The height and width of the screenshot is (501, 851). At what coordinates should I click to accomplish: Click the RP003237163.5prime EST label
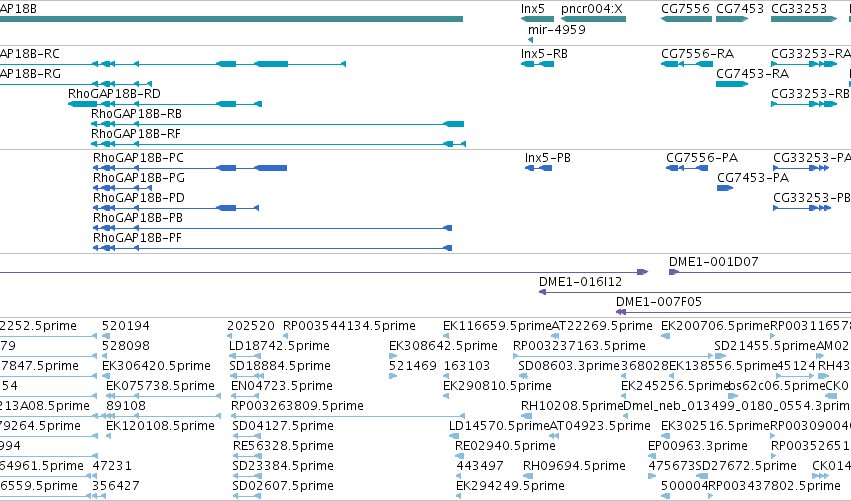click(579, 346)
